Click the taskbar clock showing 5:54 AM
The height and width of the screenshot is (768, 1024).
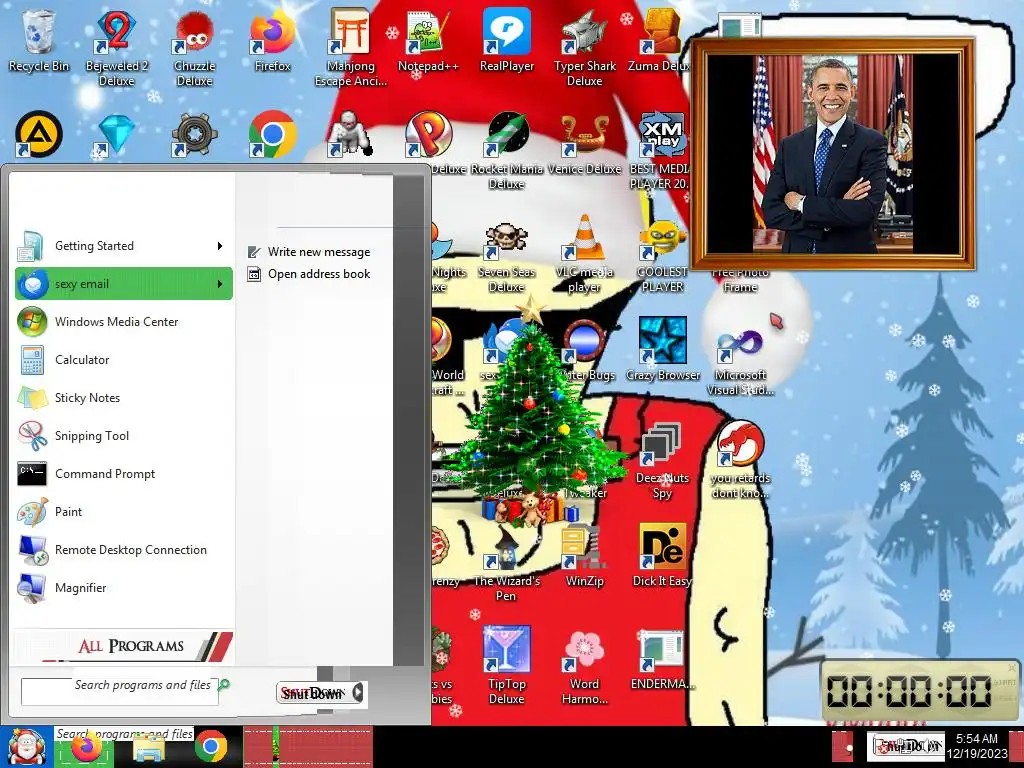pos(977,746)
